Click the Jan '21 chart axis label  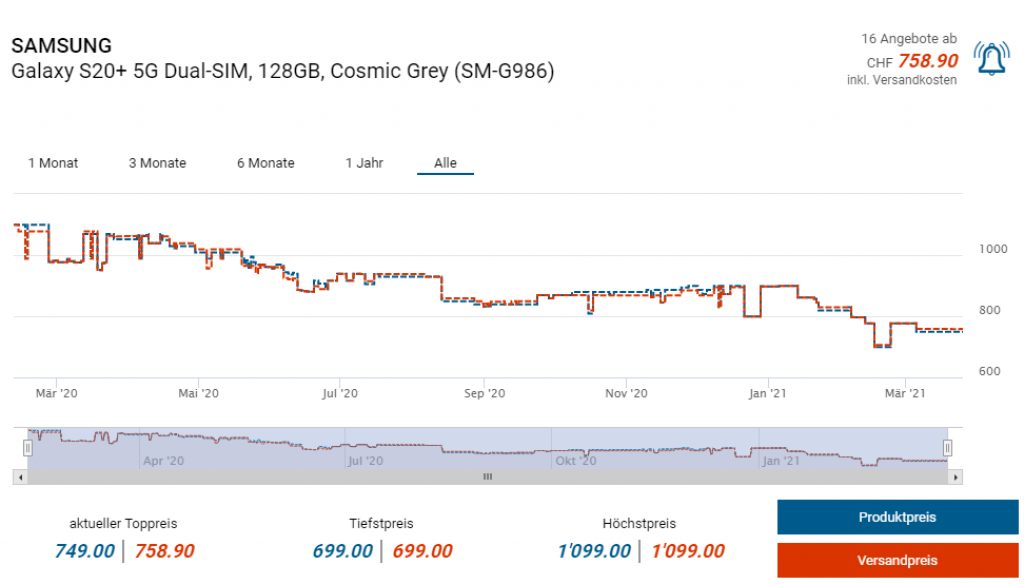click(x=766, y=394)
